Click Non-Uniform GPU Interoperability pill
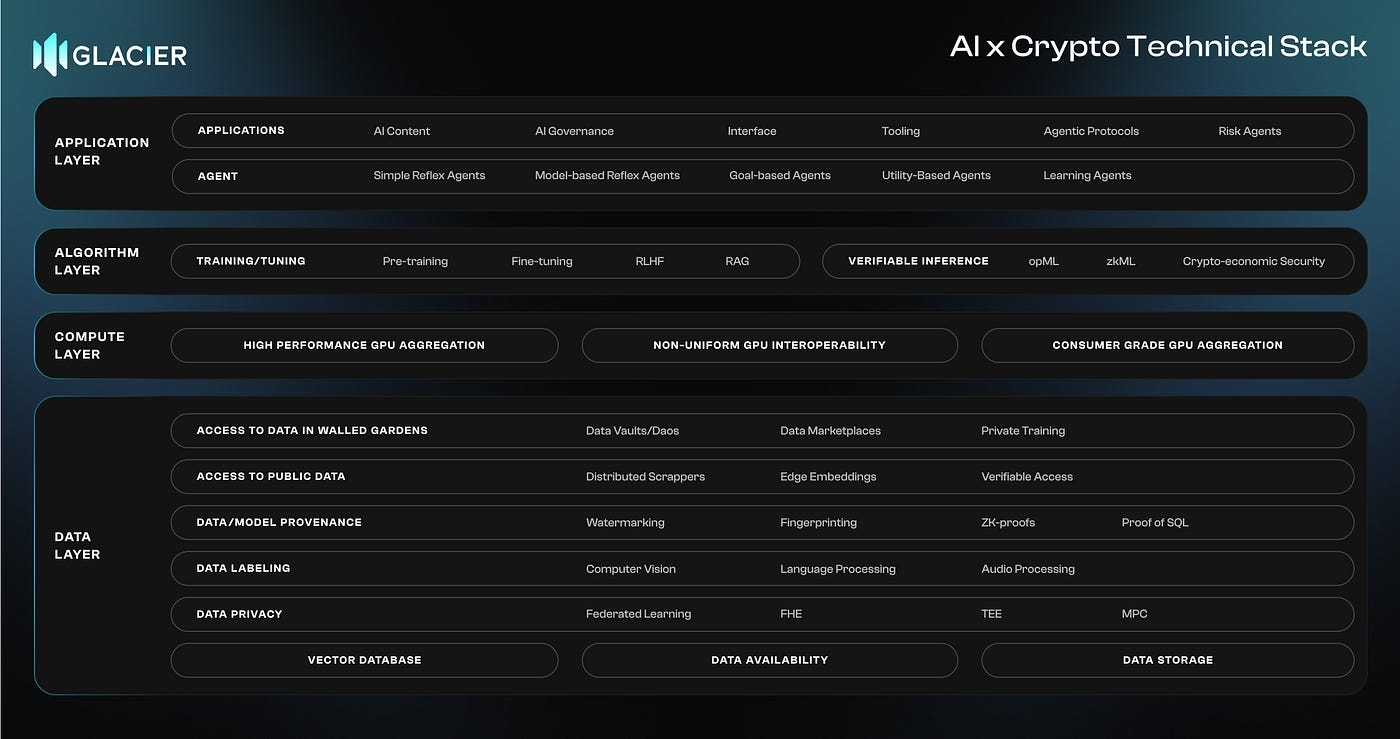The width and height of the screenshot is (1400, 739). (769, 345)
